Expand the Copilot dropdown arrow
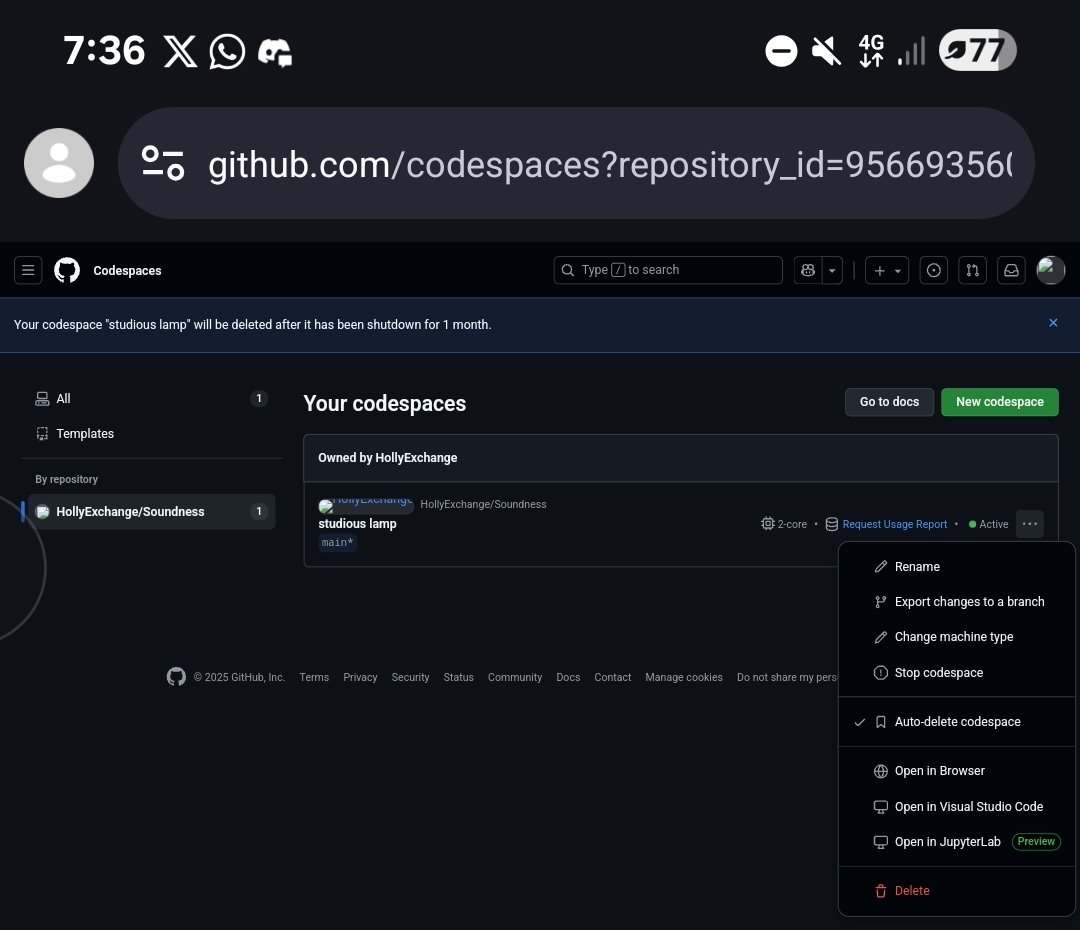Image resolution: width=1080 pixels, height=930 pixels. point(832,270)
